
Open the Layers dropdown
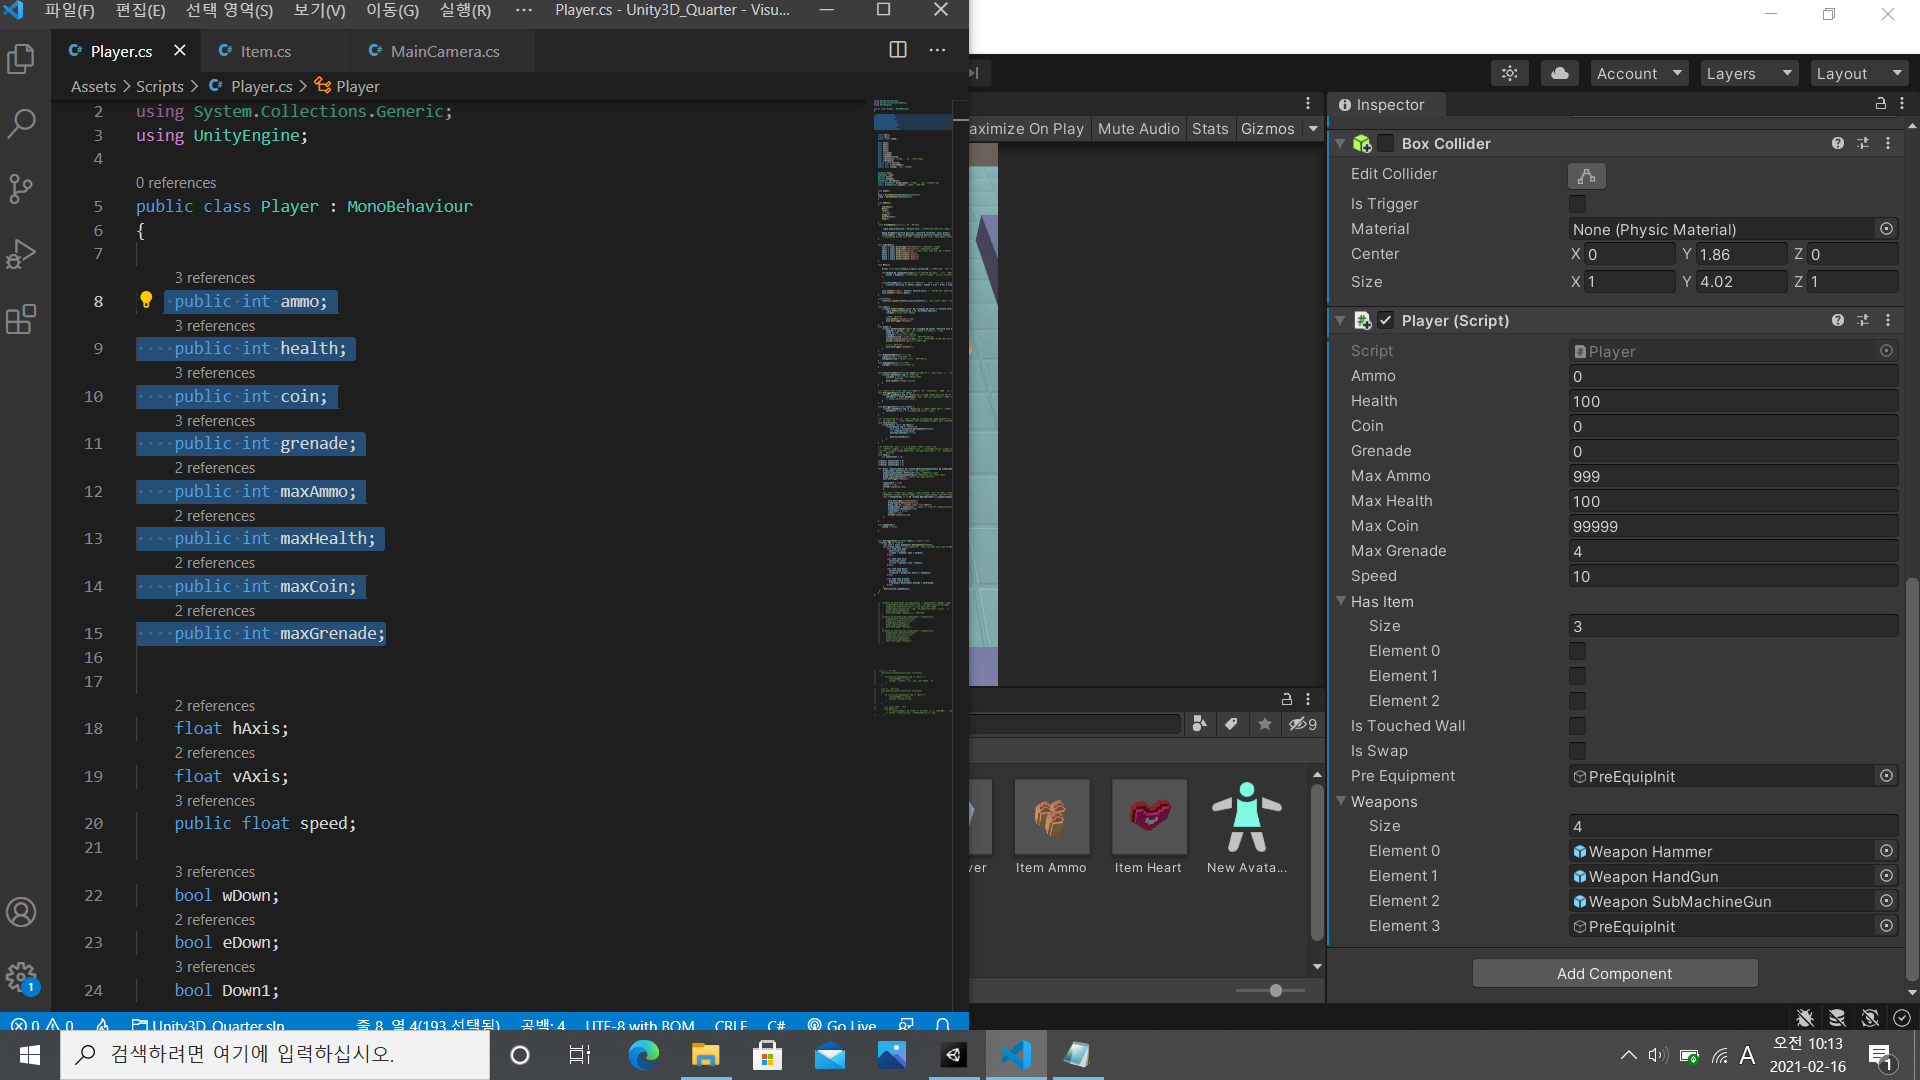1748,73
